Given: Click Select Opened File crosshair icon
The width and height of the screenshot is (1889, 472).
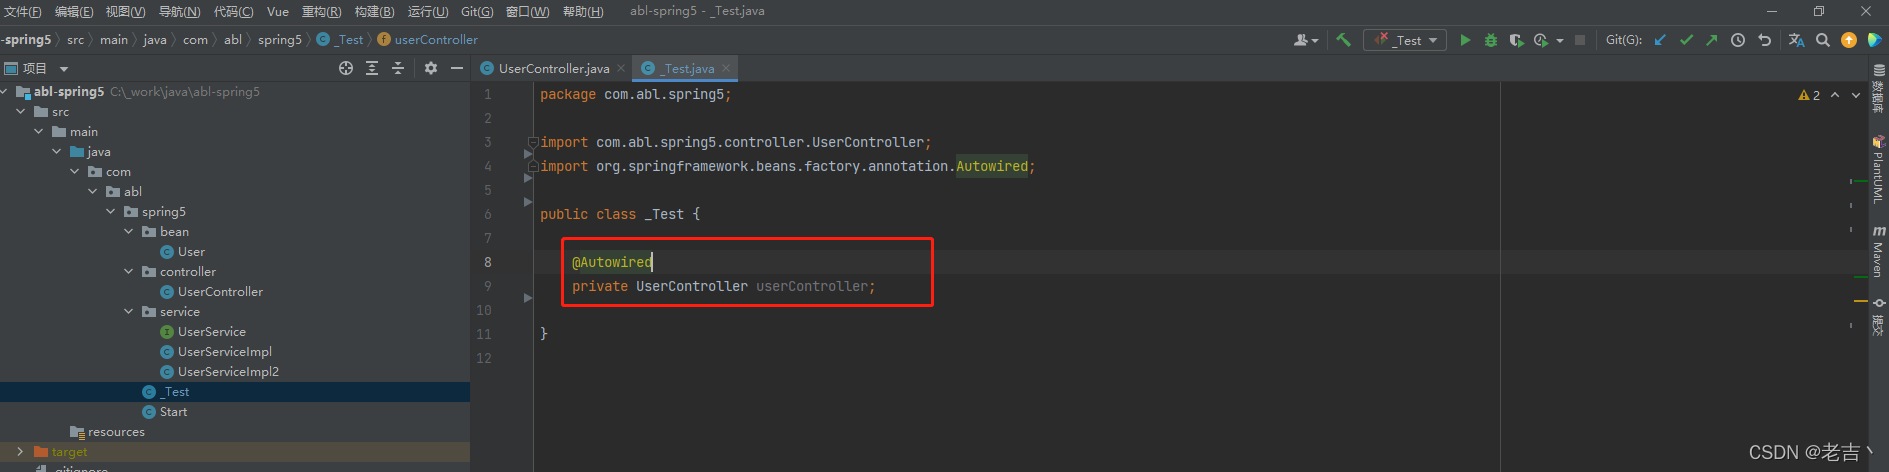Looking at the screenshot, I should click(x=346, y=68).
